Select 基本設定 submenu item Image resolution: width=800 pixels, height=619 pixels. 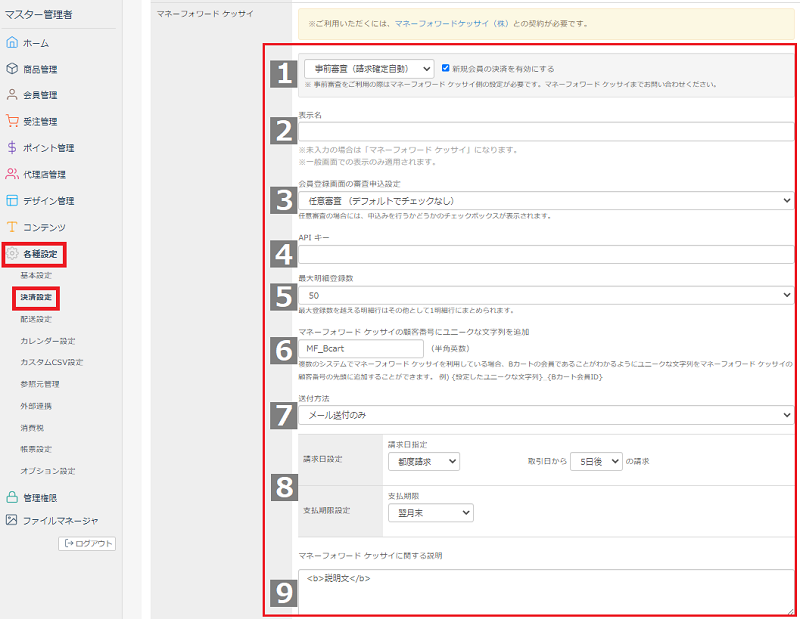coord(36,276)
